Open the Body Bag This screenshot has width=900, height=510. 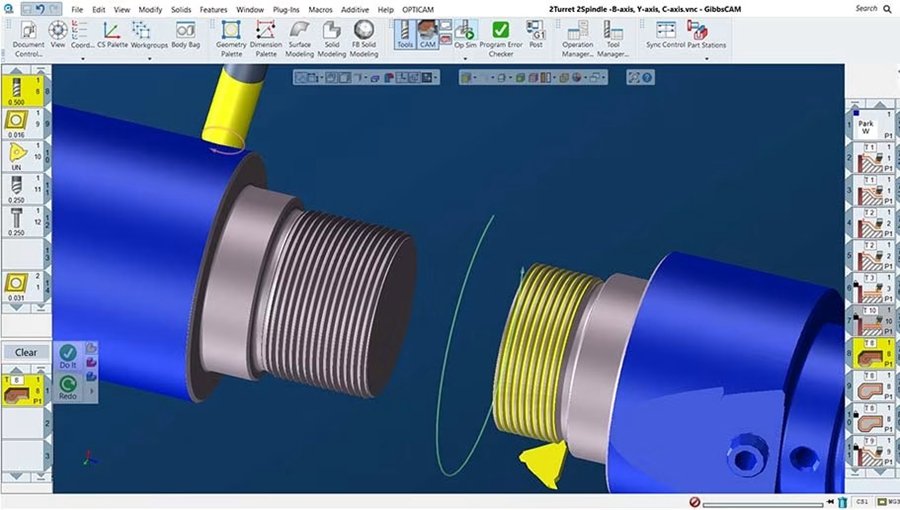(185, 34)
